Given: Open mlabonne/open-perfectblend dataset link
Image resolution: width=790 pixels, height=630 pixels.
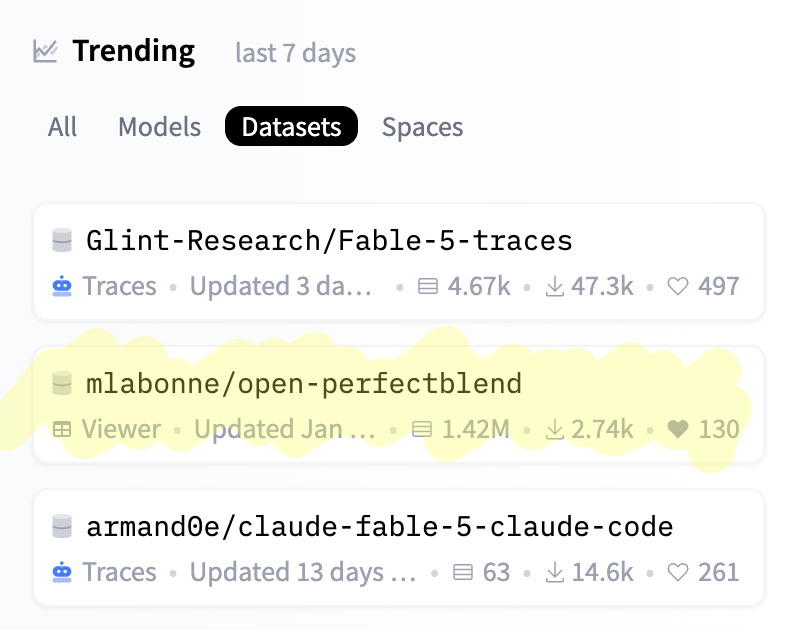Looking at the screenshot, I should [x=304, y=384].
